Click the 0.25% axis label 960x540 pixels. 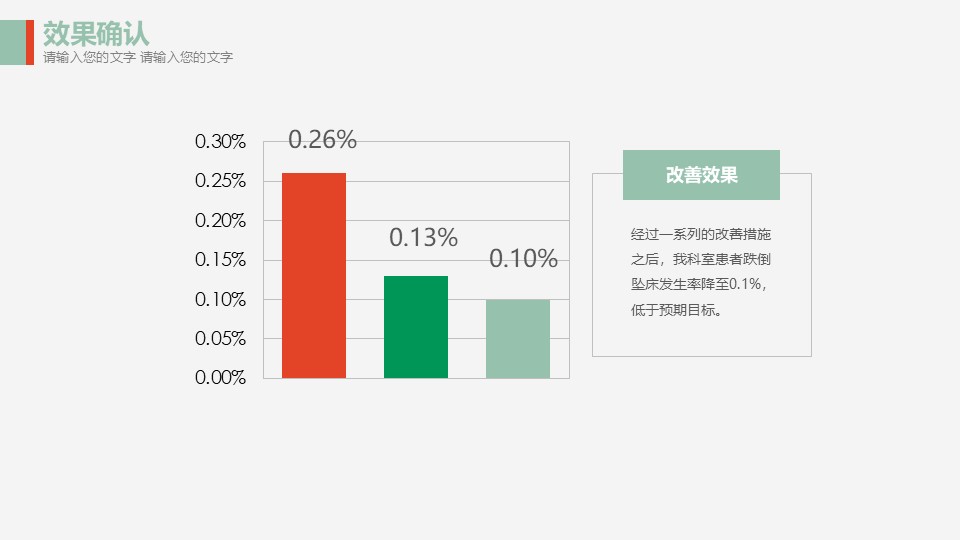pyautogui.click(x=220, y=181)
